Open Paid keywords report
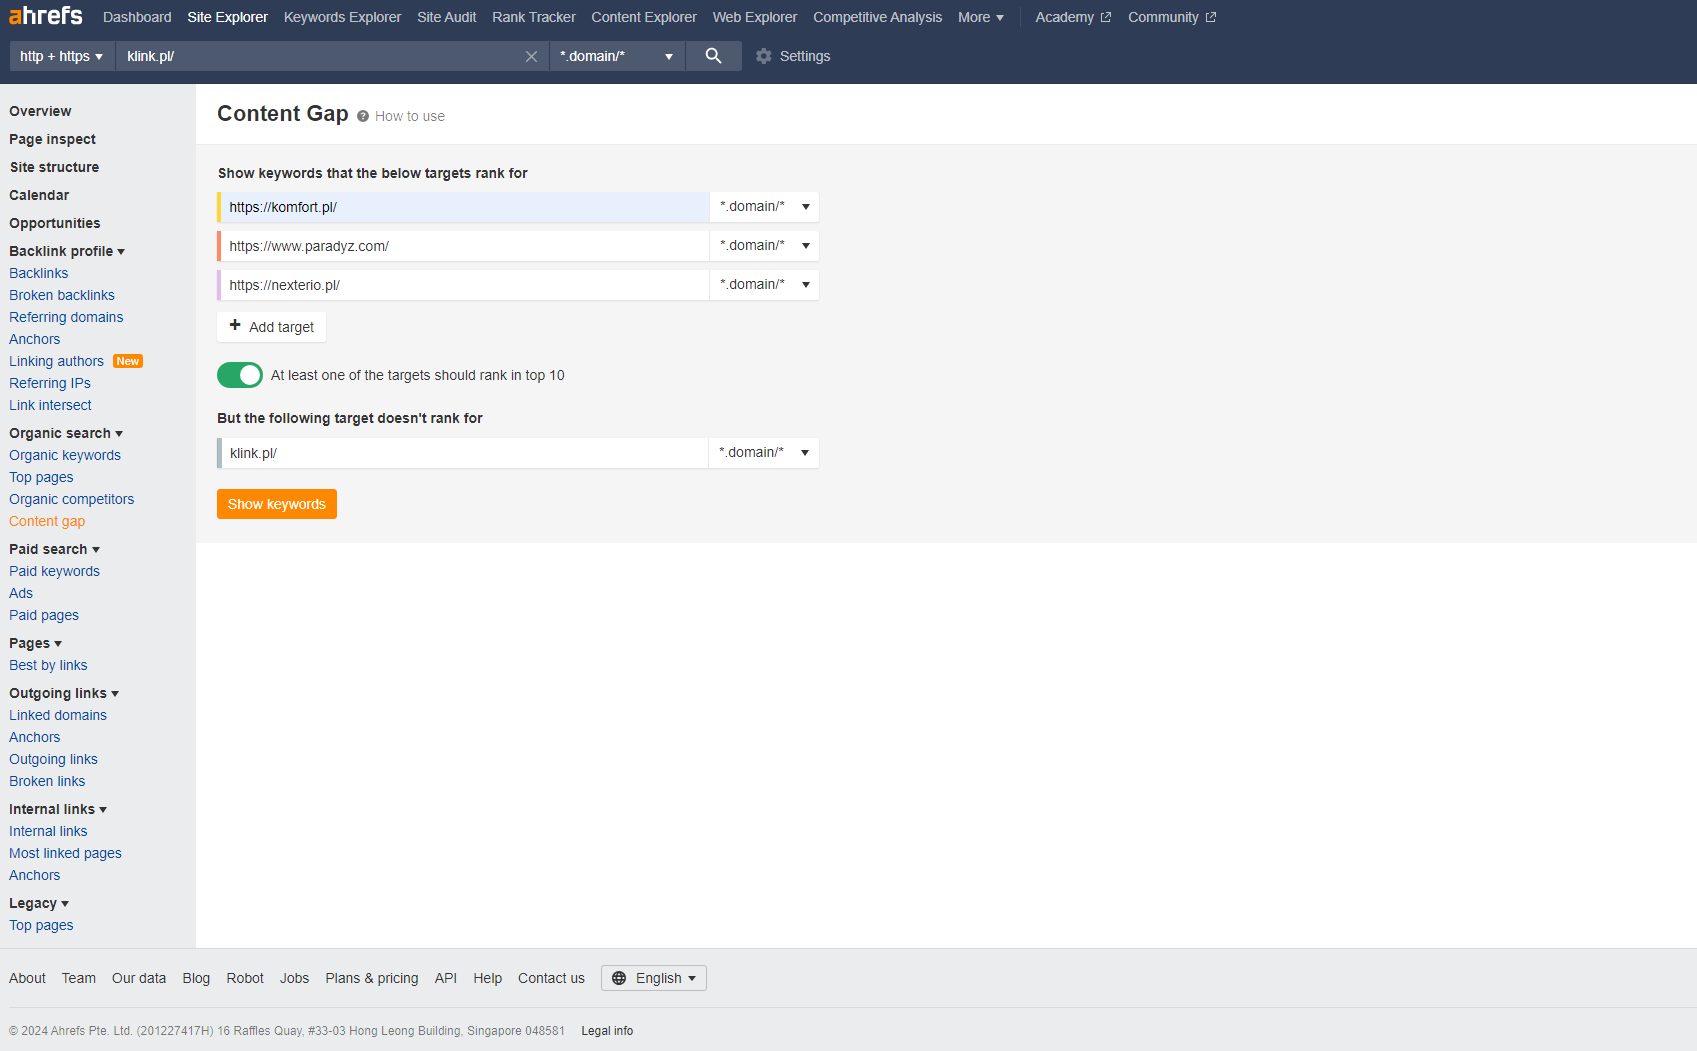The height and width of the screenshot is (1051, 1697). point(54,571)
